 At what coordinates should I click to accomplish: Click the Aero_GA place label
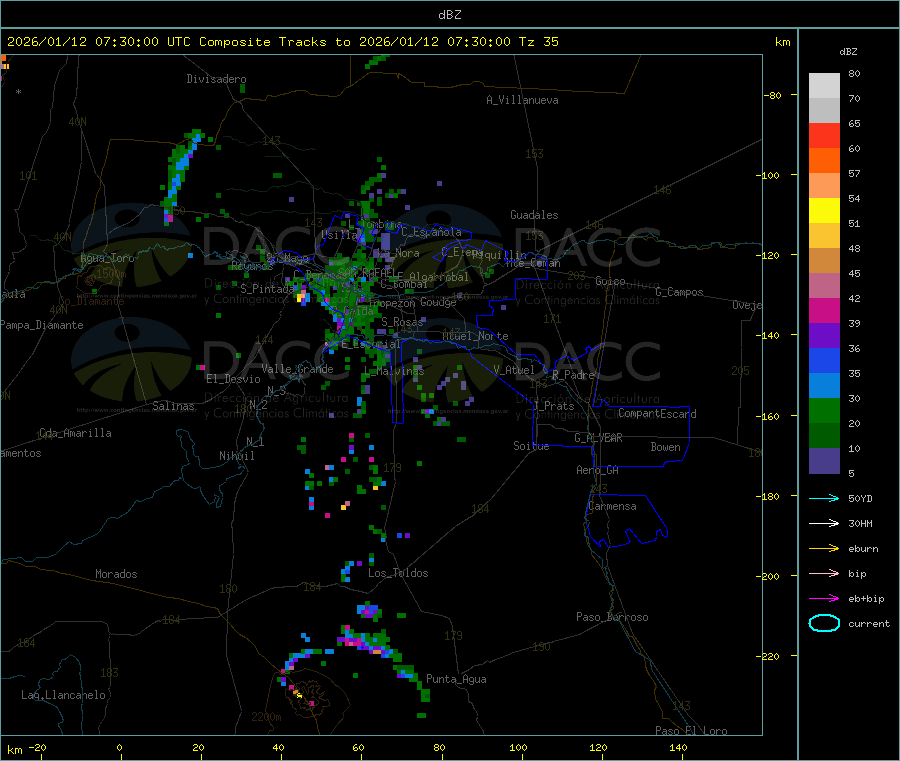coord(598,470)
